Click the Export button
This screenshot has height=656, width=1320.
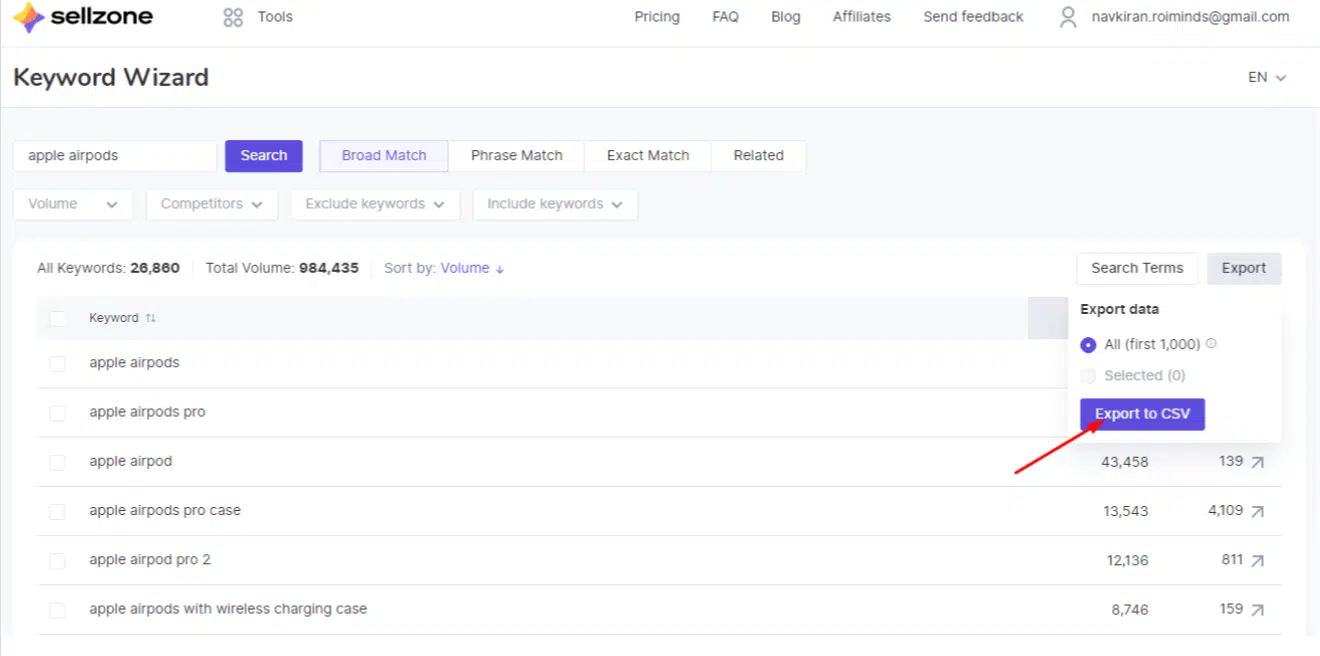pos(1244,268)
